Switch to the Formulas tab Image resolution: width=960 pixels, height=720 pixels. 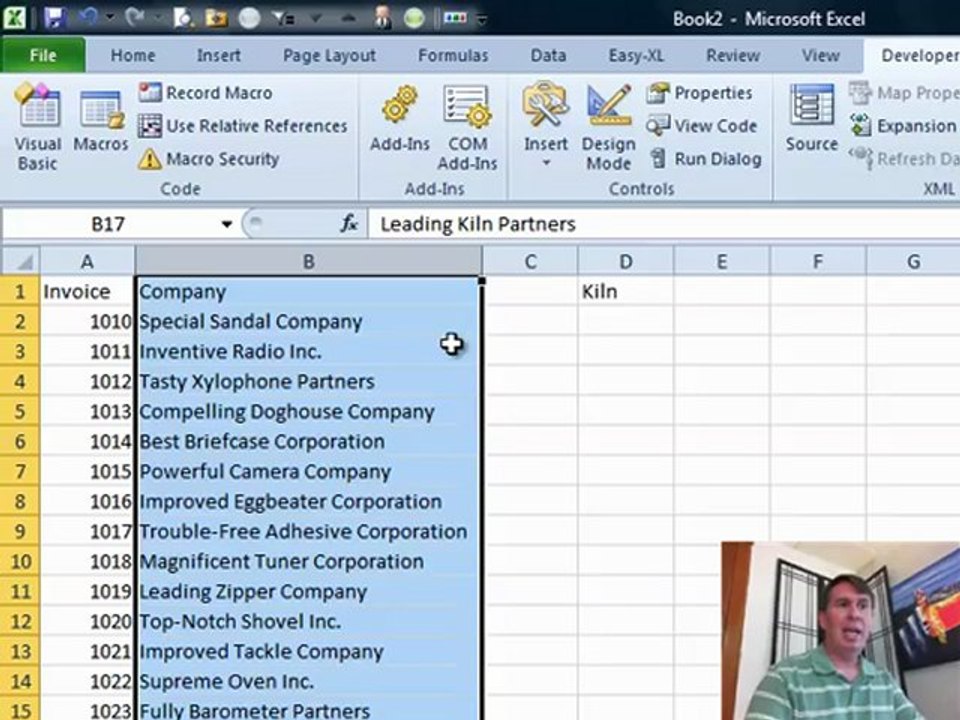point(453,55)
